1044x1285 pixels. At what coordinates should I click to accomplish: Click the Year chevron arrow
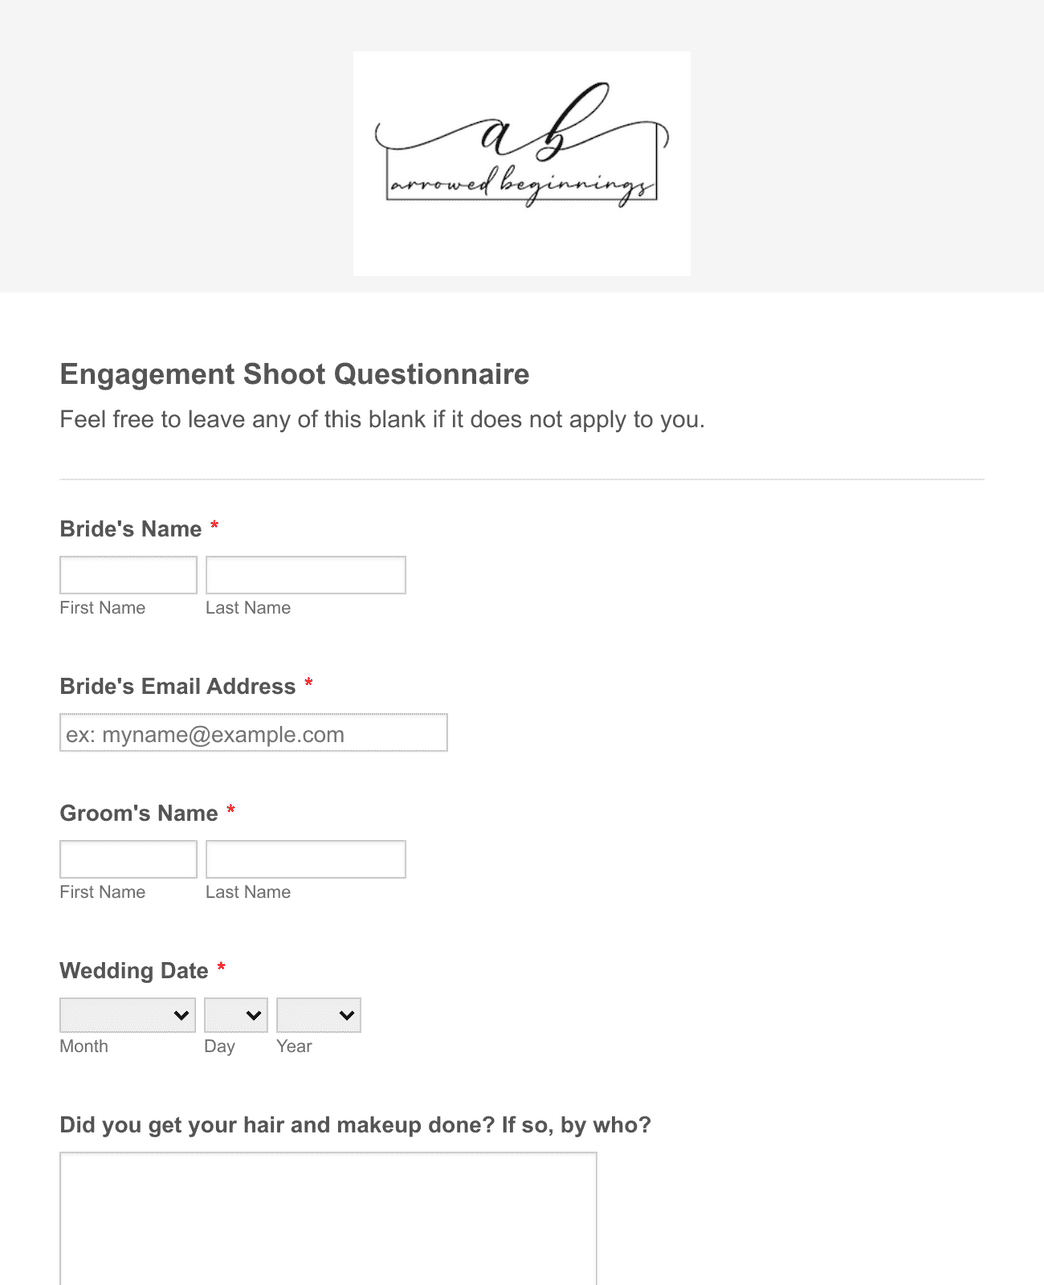346,1014
